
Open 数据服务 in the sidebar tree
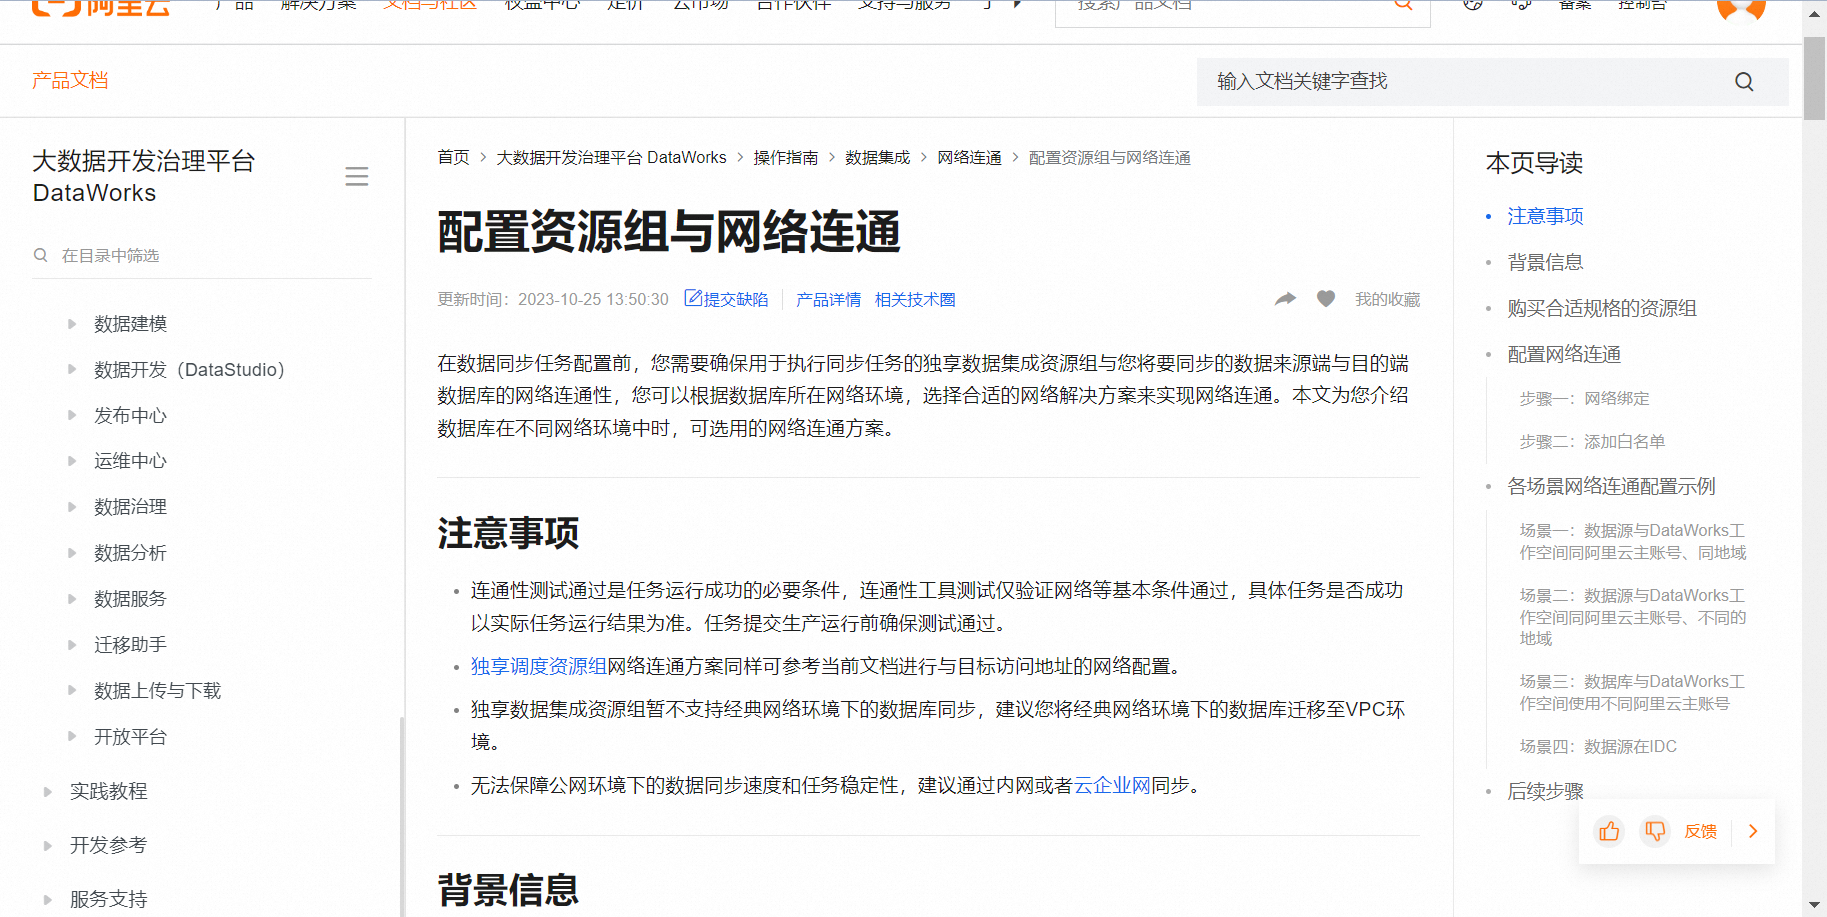[130, 599]
